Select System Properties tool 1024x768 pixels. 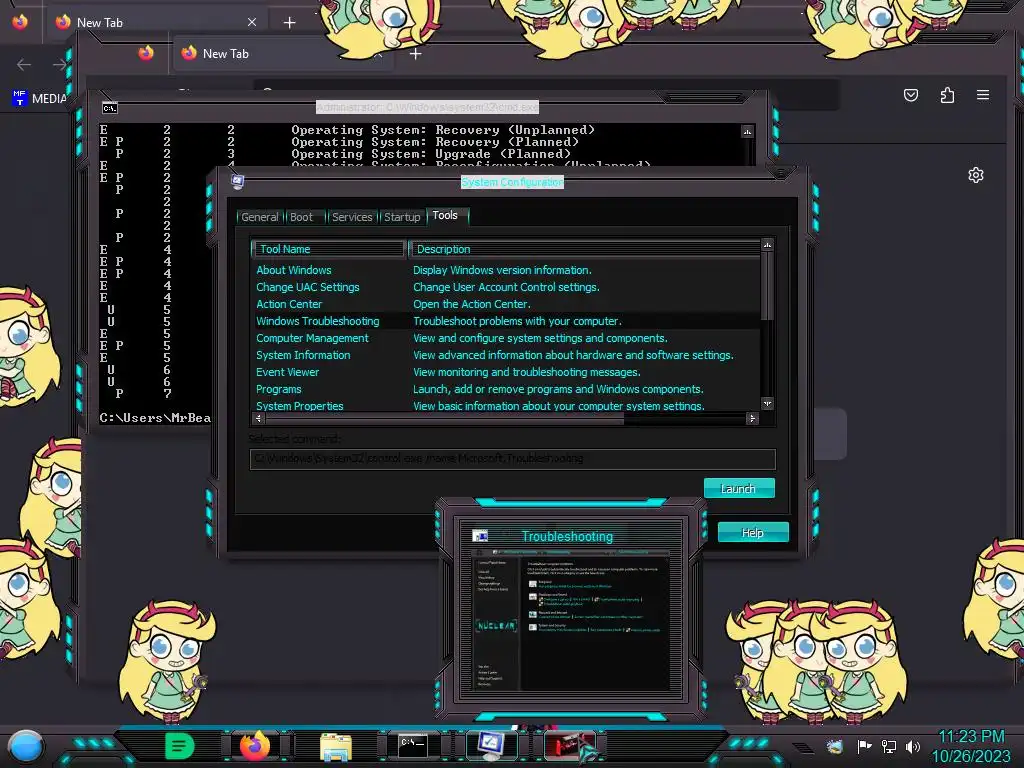point(300,406)
